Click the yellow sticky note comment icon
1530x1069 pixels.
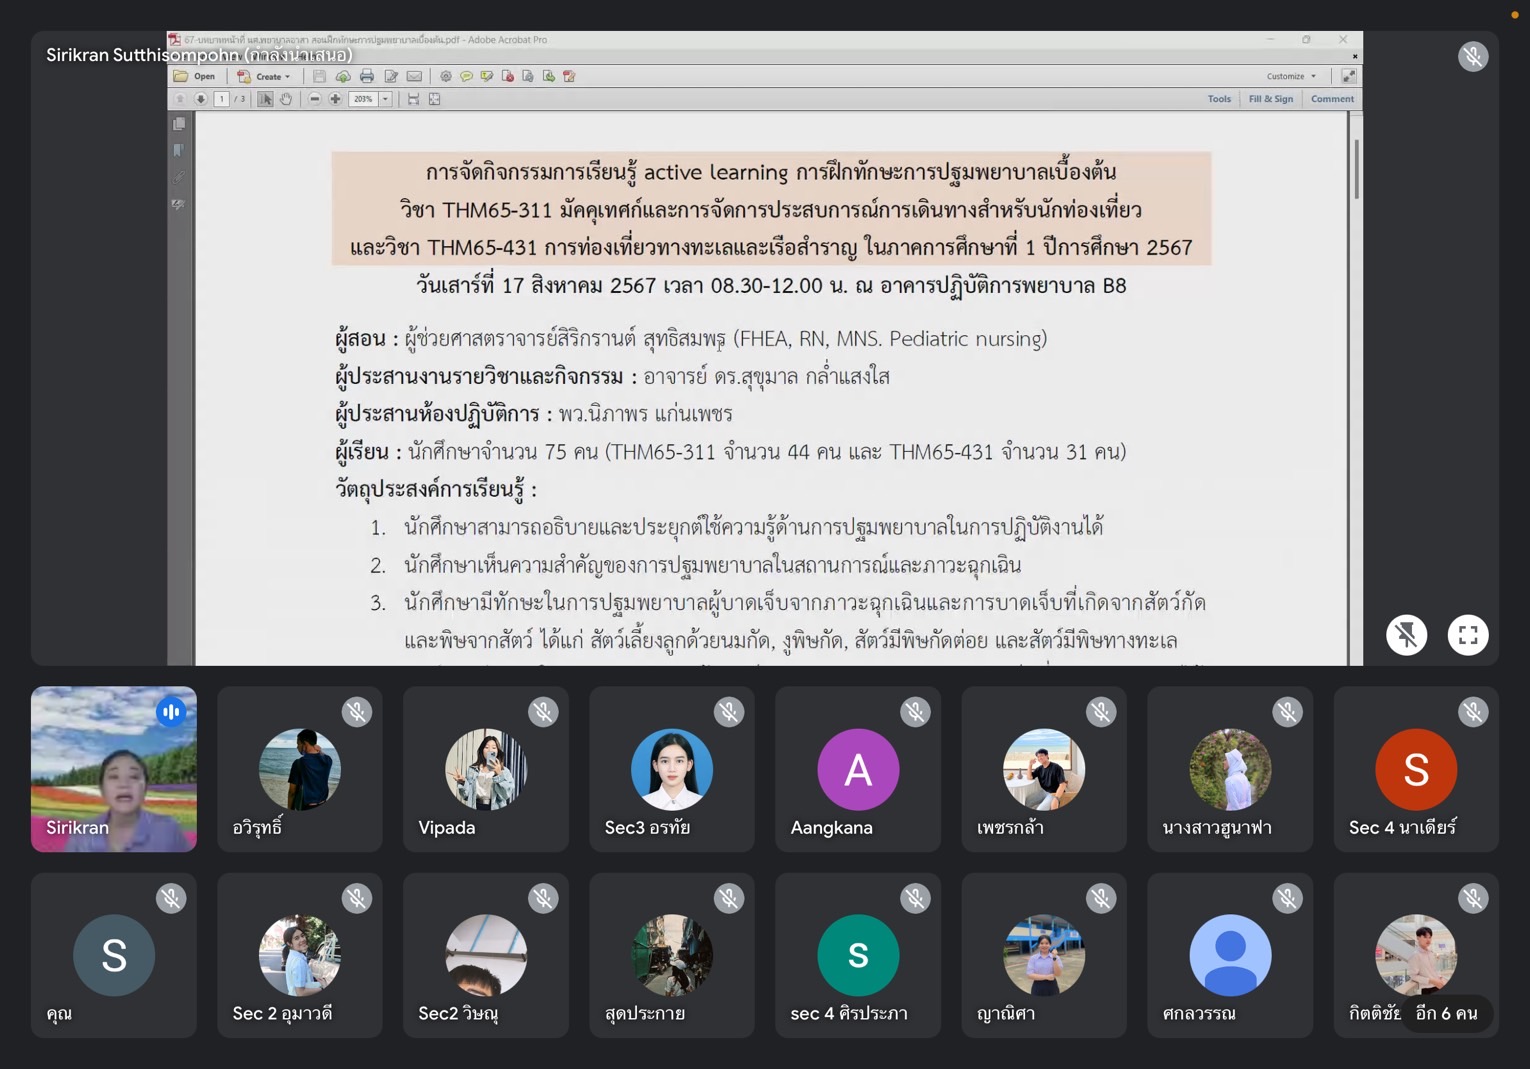coord(466,76)
